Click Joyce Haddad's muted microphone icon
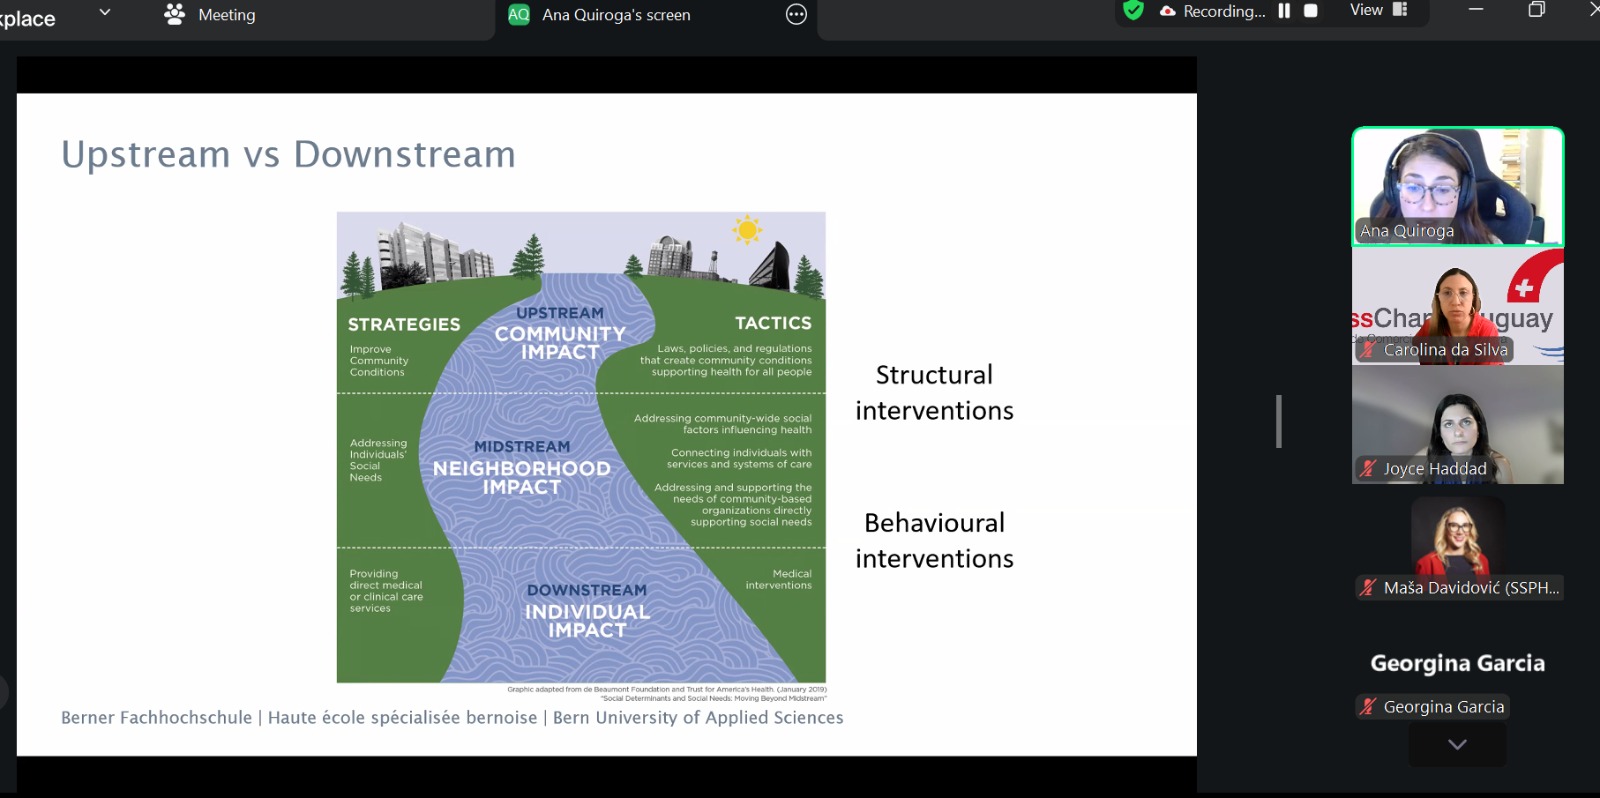Viewport: 1600px width, 798px height. (x=1368, y=468)
